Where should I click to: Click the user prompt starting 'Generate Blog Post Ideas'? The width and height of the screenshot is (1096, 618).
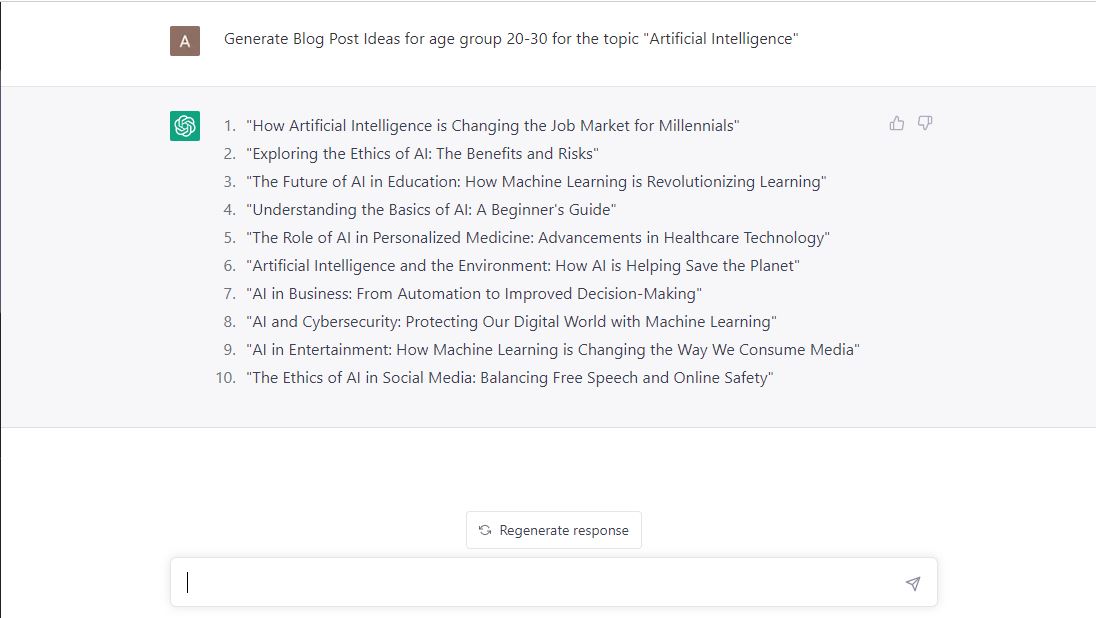coord(510,39)
